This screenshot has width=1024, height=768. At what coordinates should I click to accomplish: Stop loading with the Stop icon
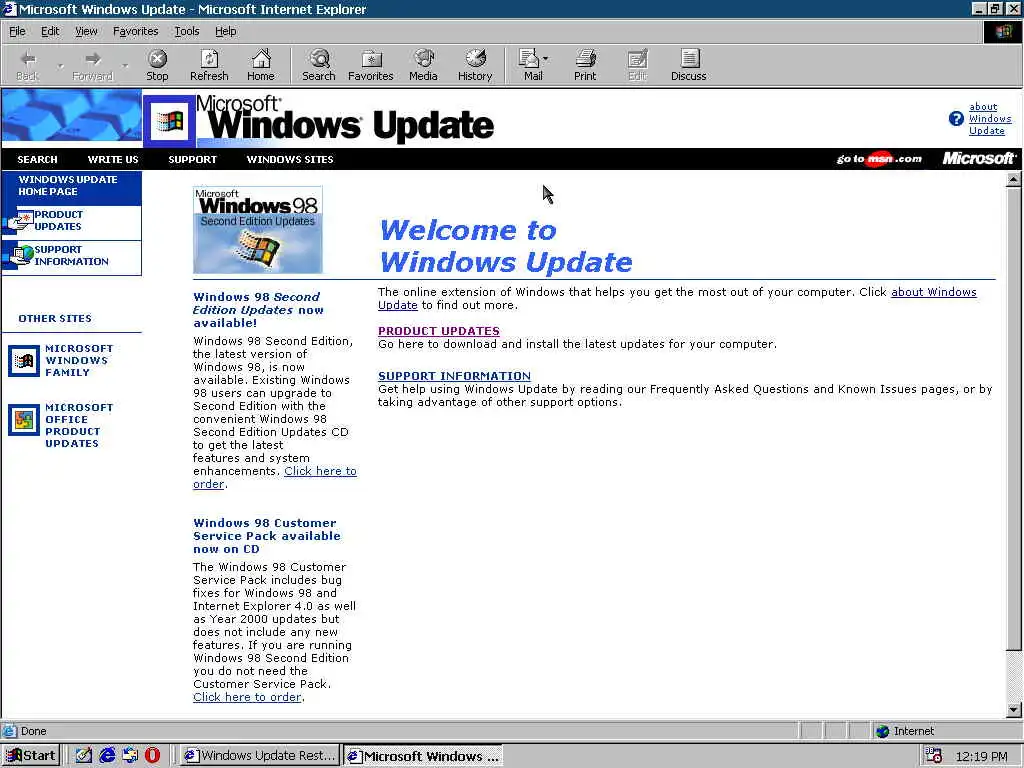[157, 65]
